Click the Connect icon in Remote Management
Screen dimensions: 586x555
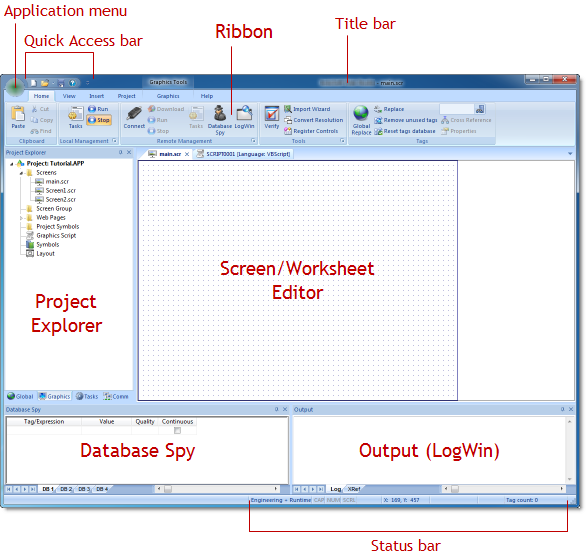(x=134, y=113)
